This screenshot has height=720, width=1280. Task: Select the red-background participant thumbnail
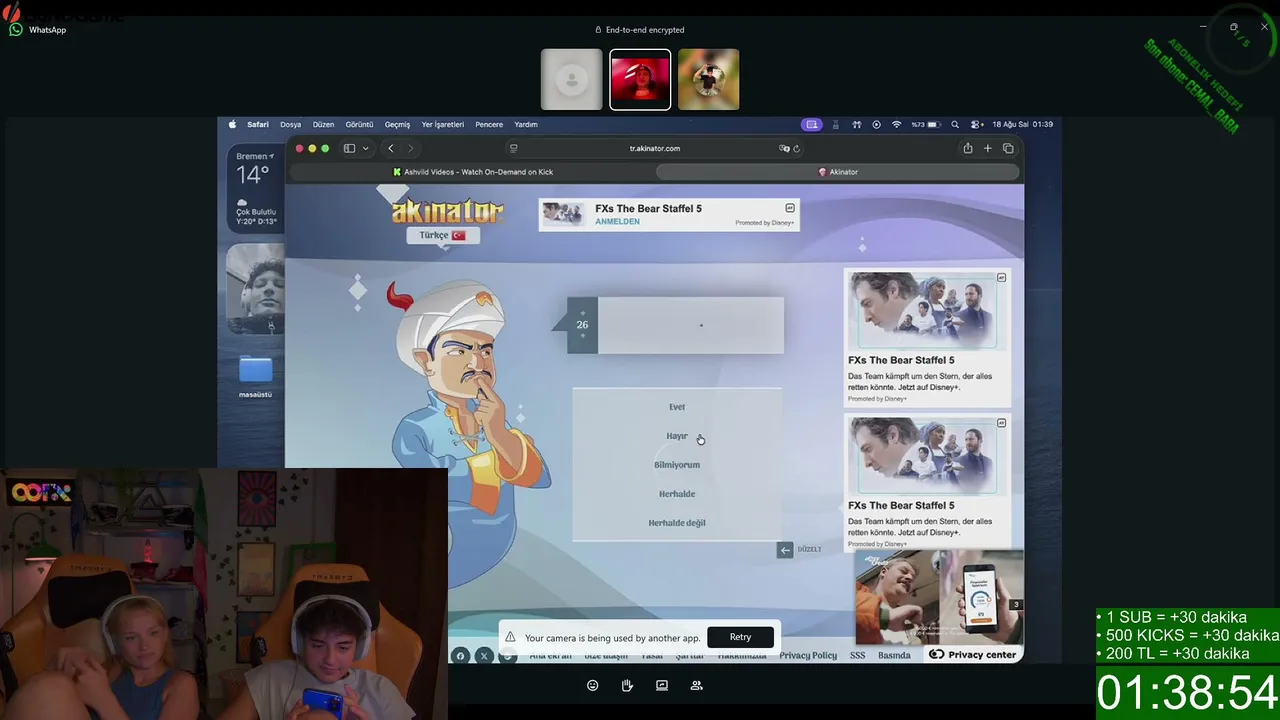click(640, 79)
